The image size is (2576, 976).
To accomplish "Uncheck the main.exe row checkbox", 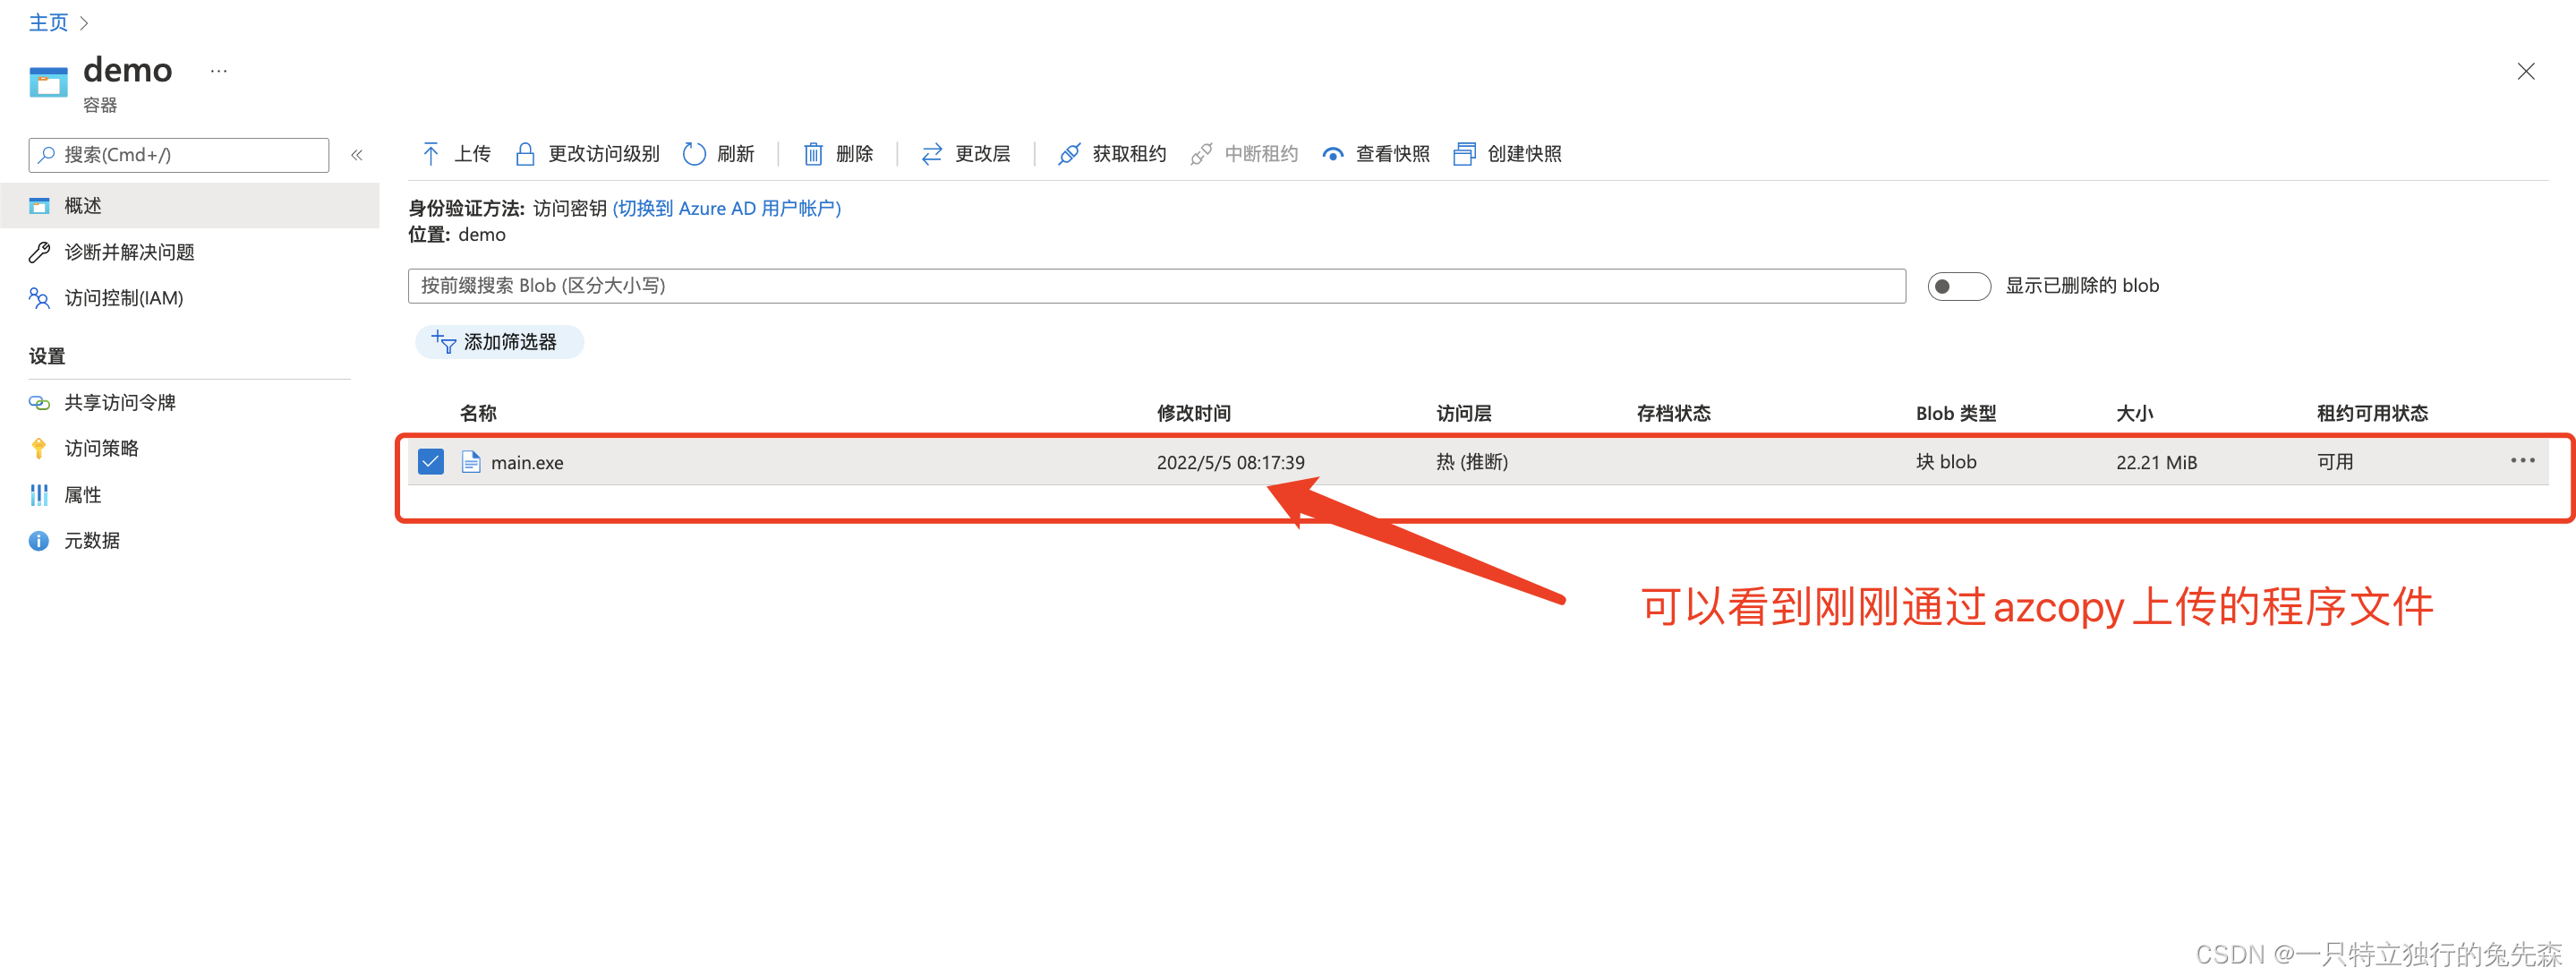I will tap(431, 462).
